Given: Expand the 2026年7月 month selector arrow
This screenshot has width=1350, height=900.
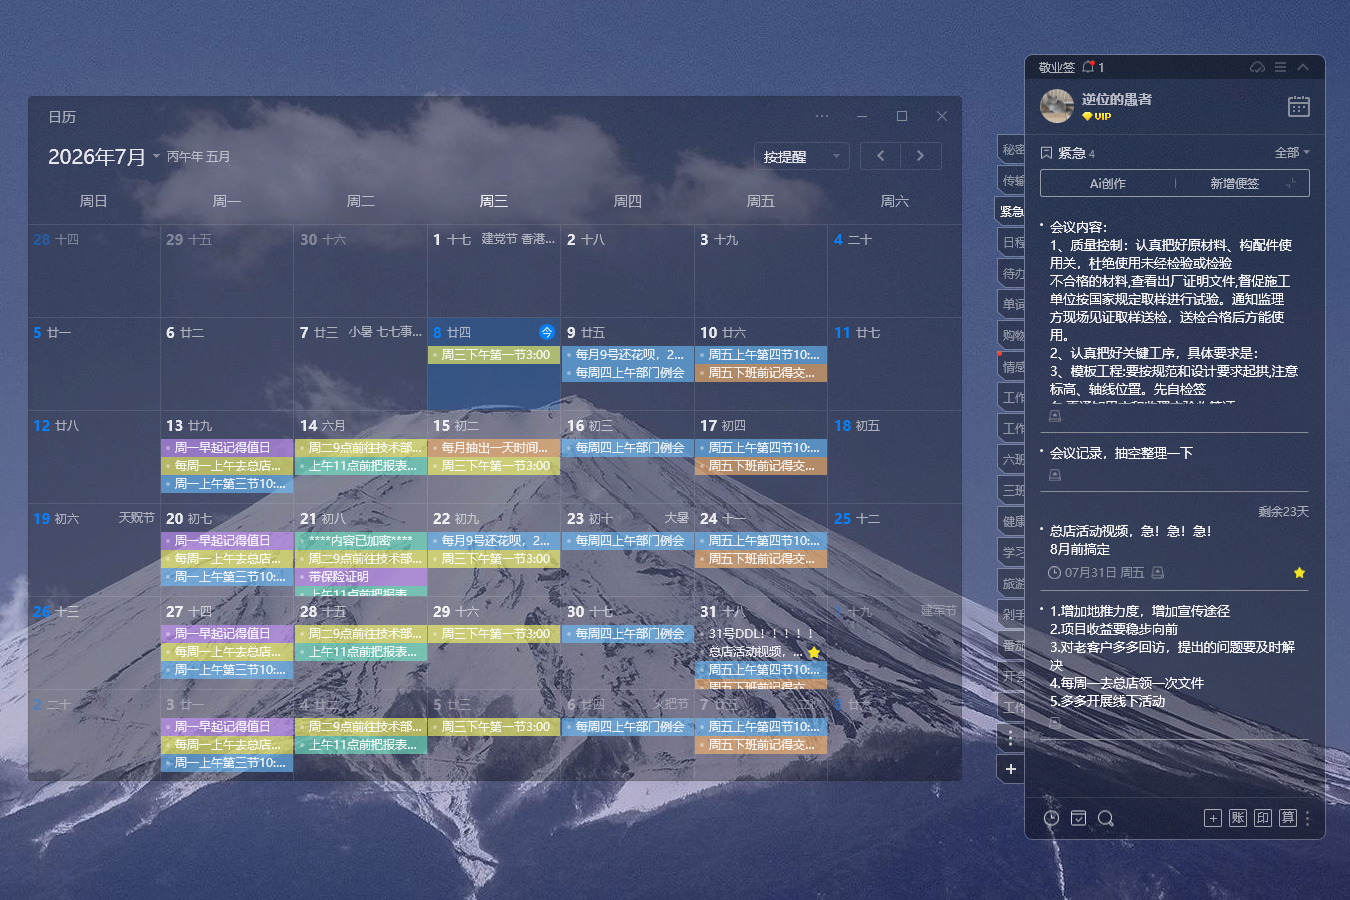Looking at the screenshot, I should tap(156, 157).
